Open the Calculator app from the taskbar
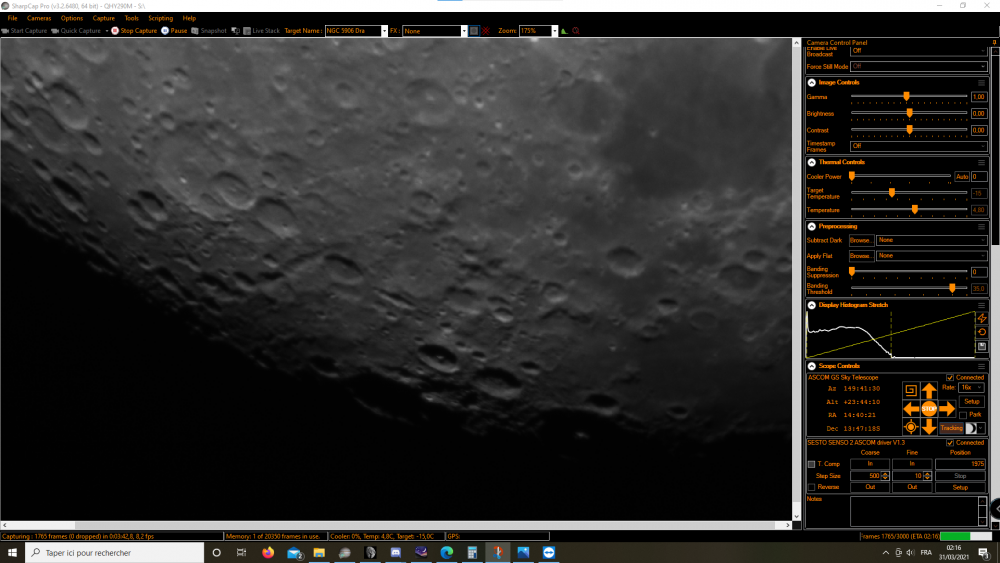 point(472,553)
